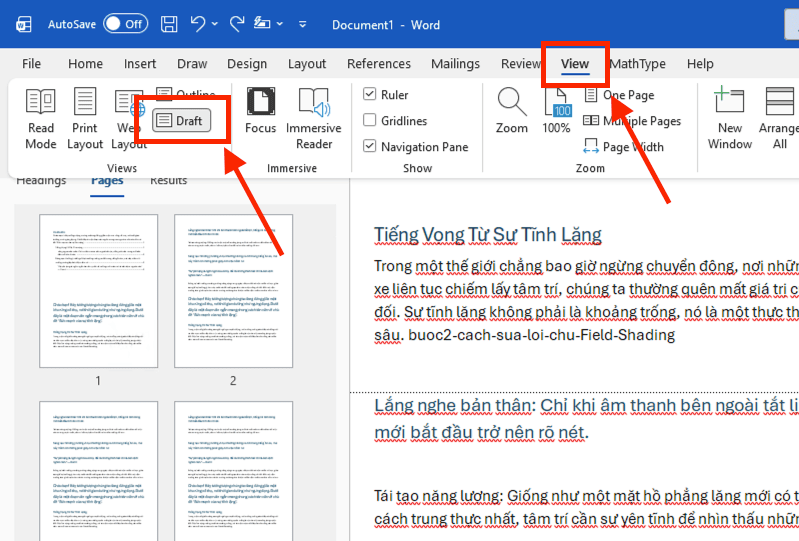Viewport: 799px width, 541px height.
Task: Open the Help ribbon tab
Action: coord(700,64)
